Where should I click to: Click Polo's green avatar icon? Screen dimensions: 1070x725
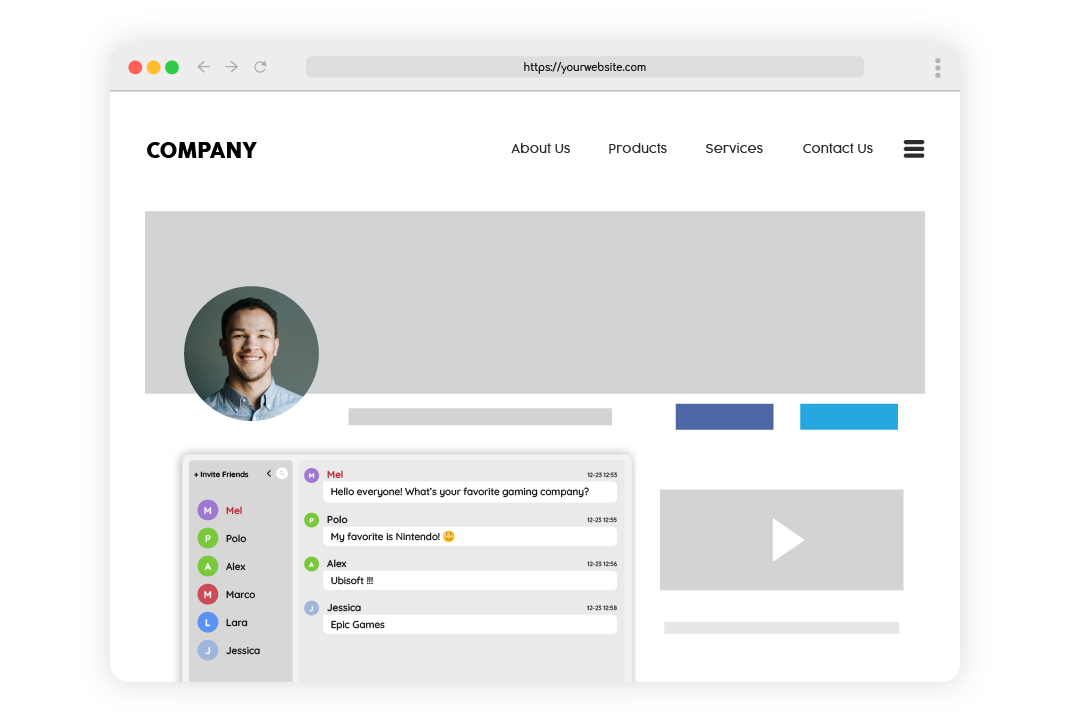(207, 538)
